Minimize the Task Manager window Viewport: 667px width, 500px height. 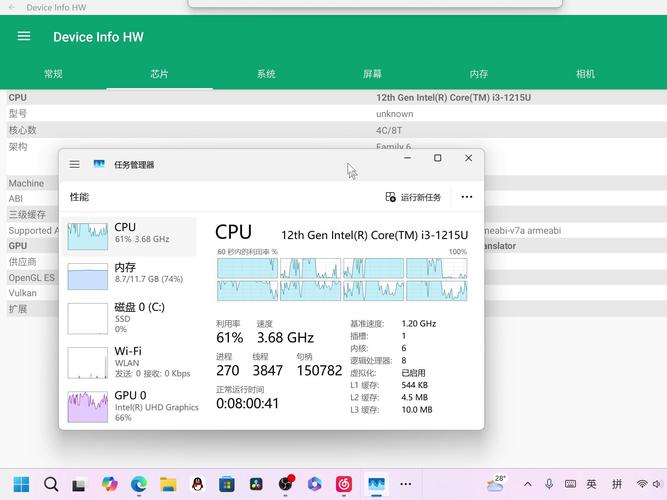pos(407,158)
